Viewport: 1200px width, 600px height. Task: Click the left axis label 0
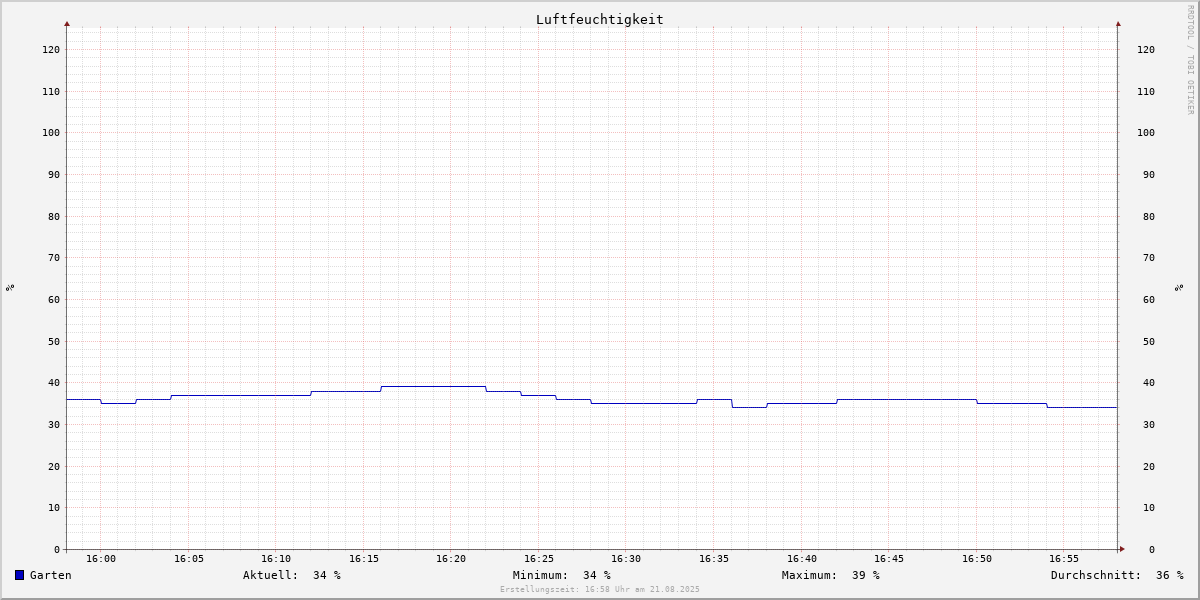pyautogui.click(x=57, y=549)
